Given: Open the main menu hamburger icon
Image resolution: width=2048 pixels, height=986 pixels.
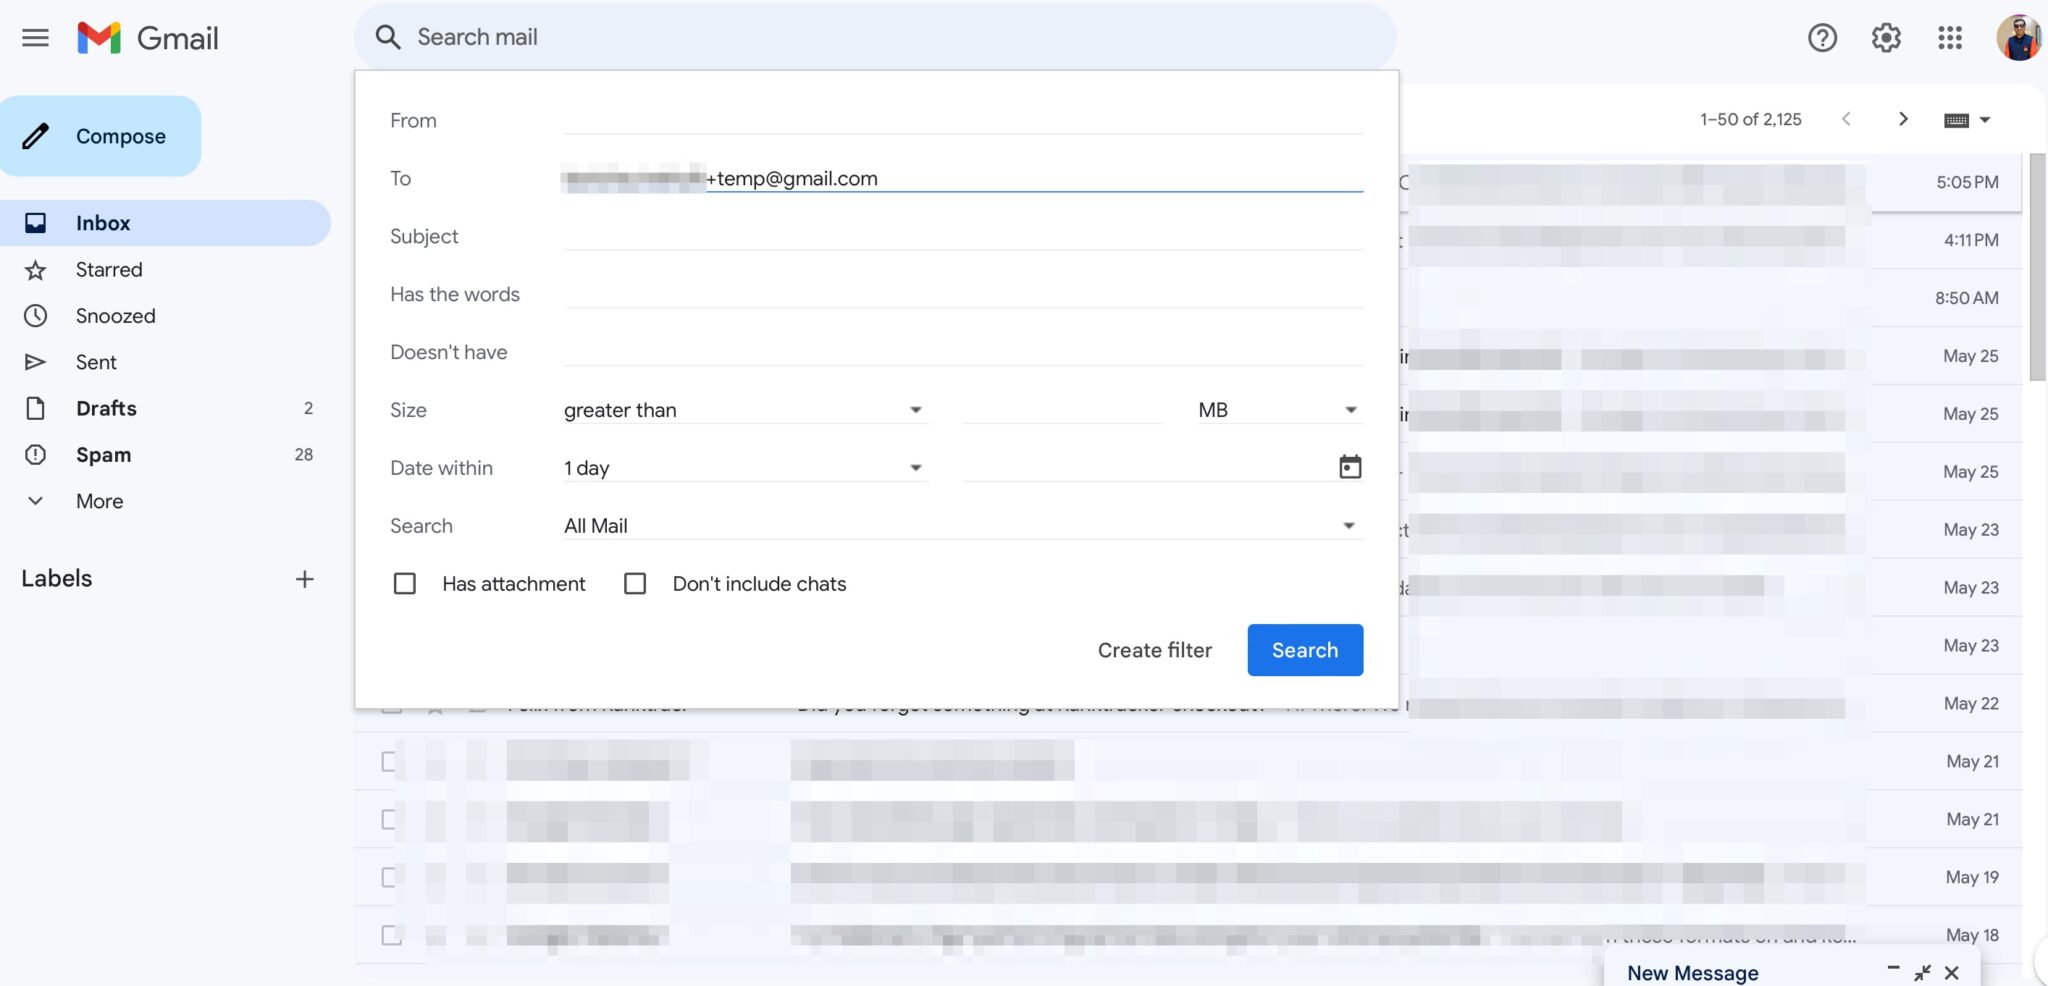Looking at the screenshot, I should click(x=35, y=37).
